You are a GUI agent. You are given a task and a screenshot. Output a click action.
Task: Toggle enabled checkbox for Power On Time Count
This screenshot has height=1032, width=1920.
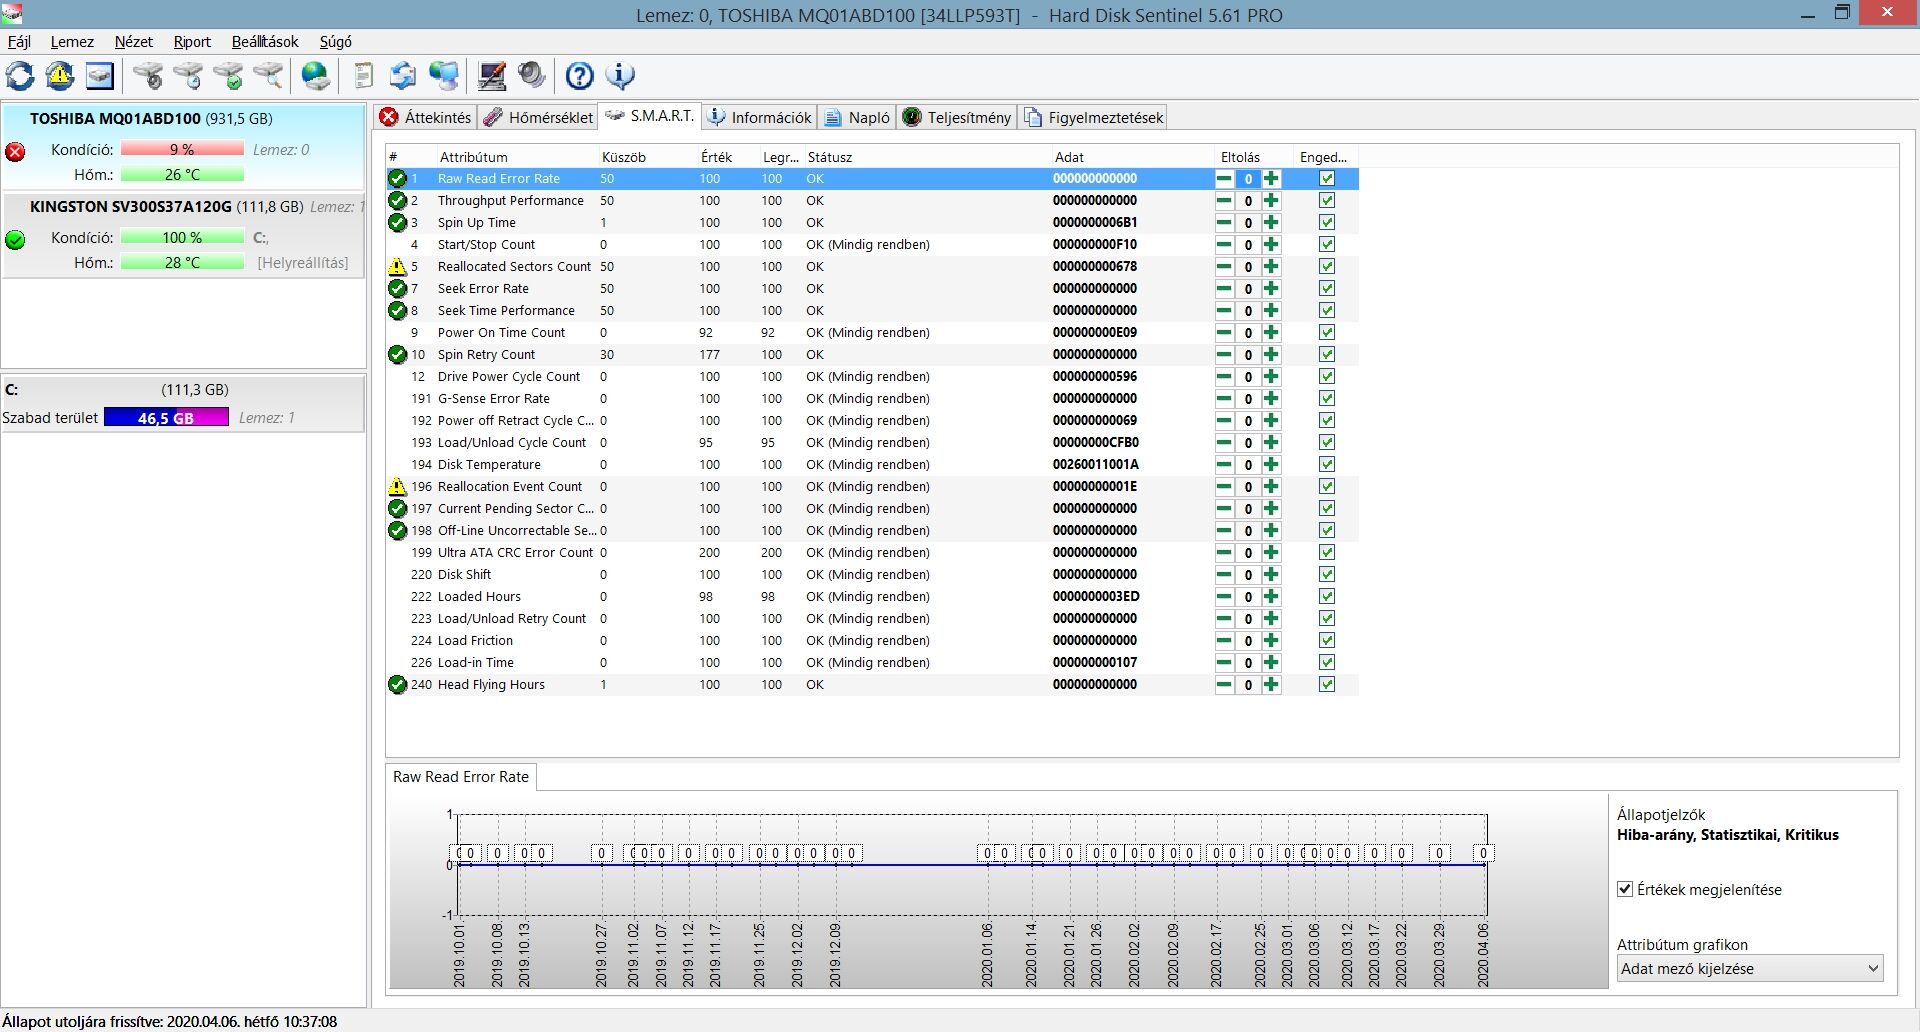[x=1327, y=333]
